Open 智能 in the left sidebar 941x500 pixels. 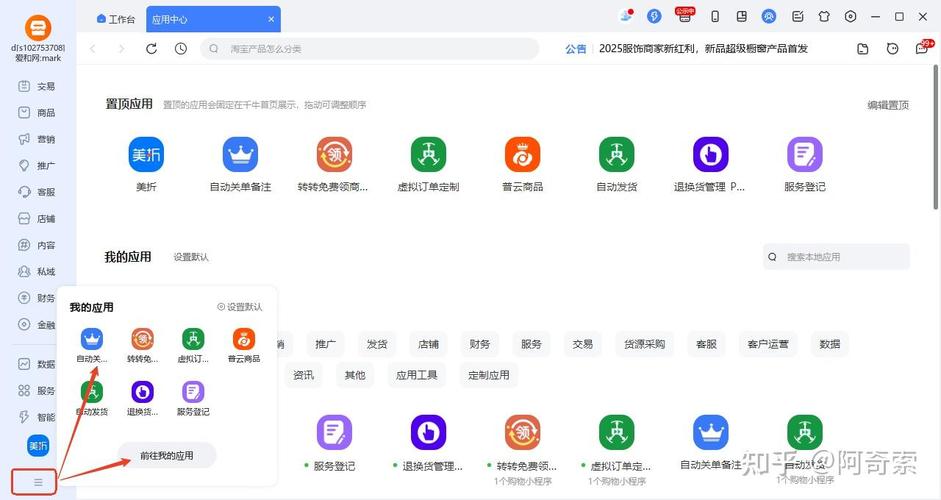point(37,417)
